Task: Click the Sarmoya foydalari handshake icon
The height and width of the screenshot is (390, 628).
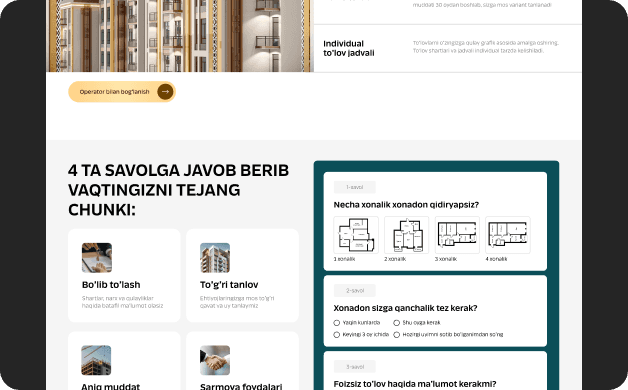Action: point(215,360)
